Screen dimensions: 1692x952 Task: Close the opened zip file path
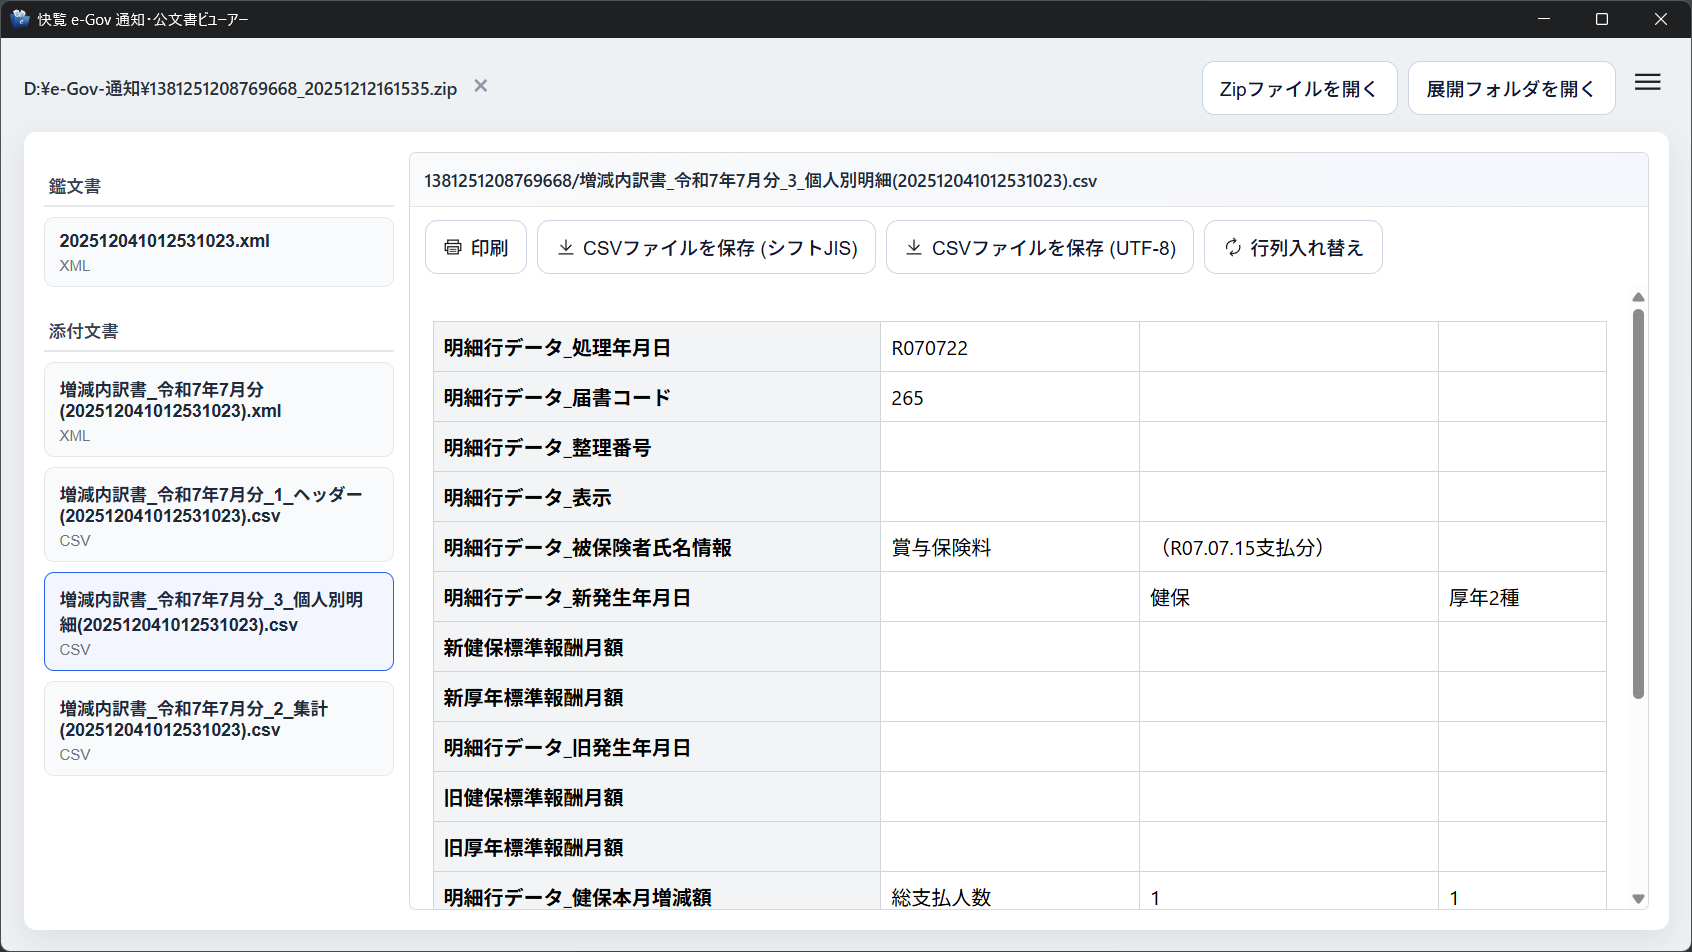(481, 86)
